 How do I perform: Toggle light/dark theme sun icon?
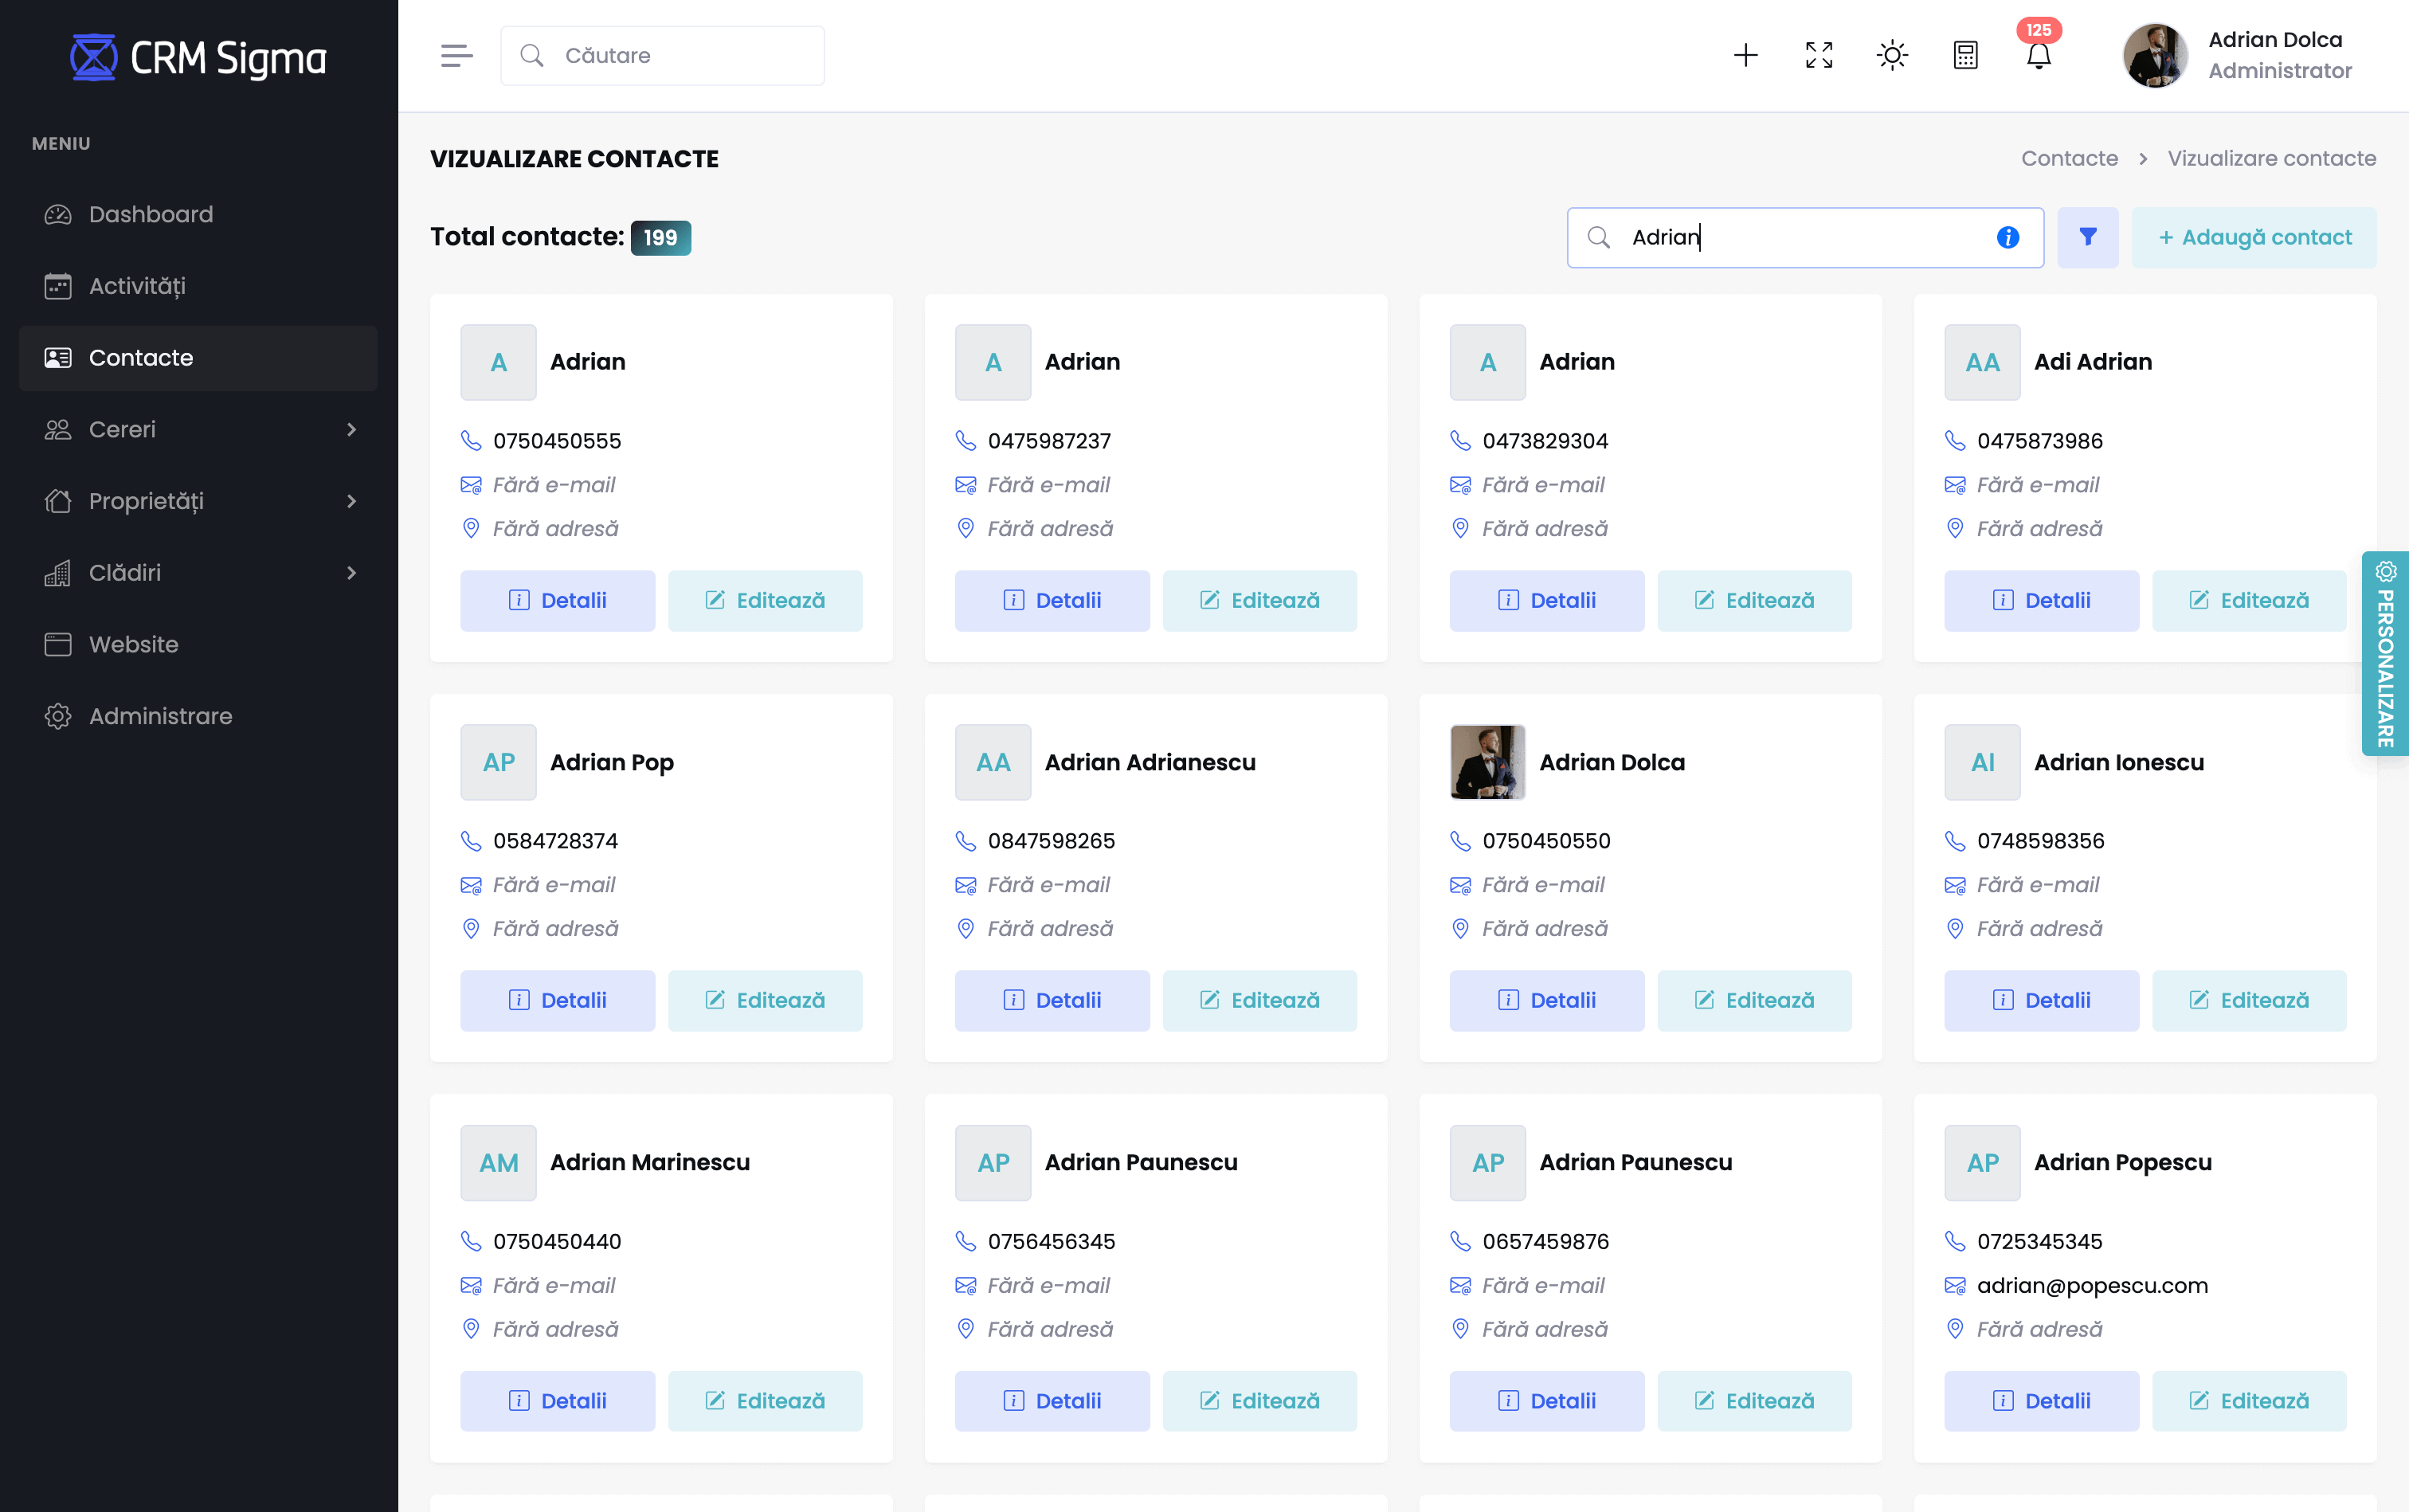1892,55
